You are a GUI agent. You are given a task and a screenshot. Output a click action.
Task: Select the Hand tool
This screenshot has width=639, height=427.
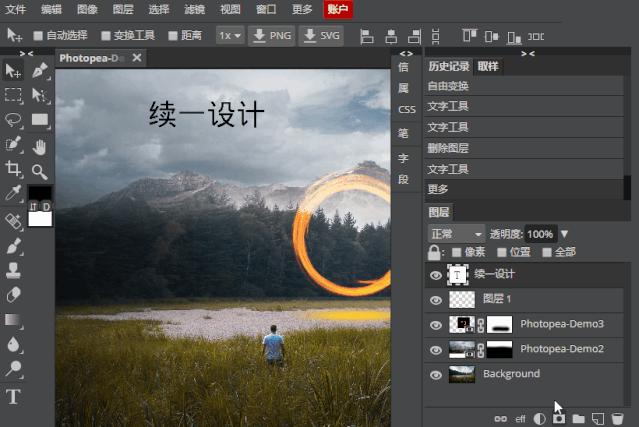tap(40, 147)
